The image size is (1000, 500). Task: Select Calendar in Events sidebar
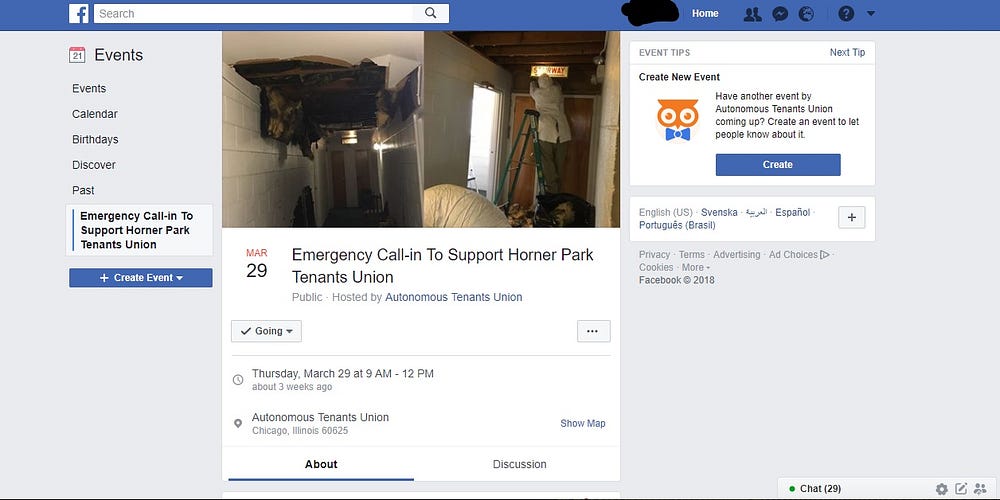point(95,114)
